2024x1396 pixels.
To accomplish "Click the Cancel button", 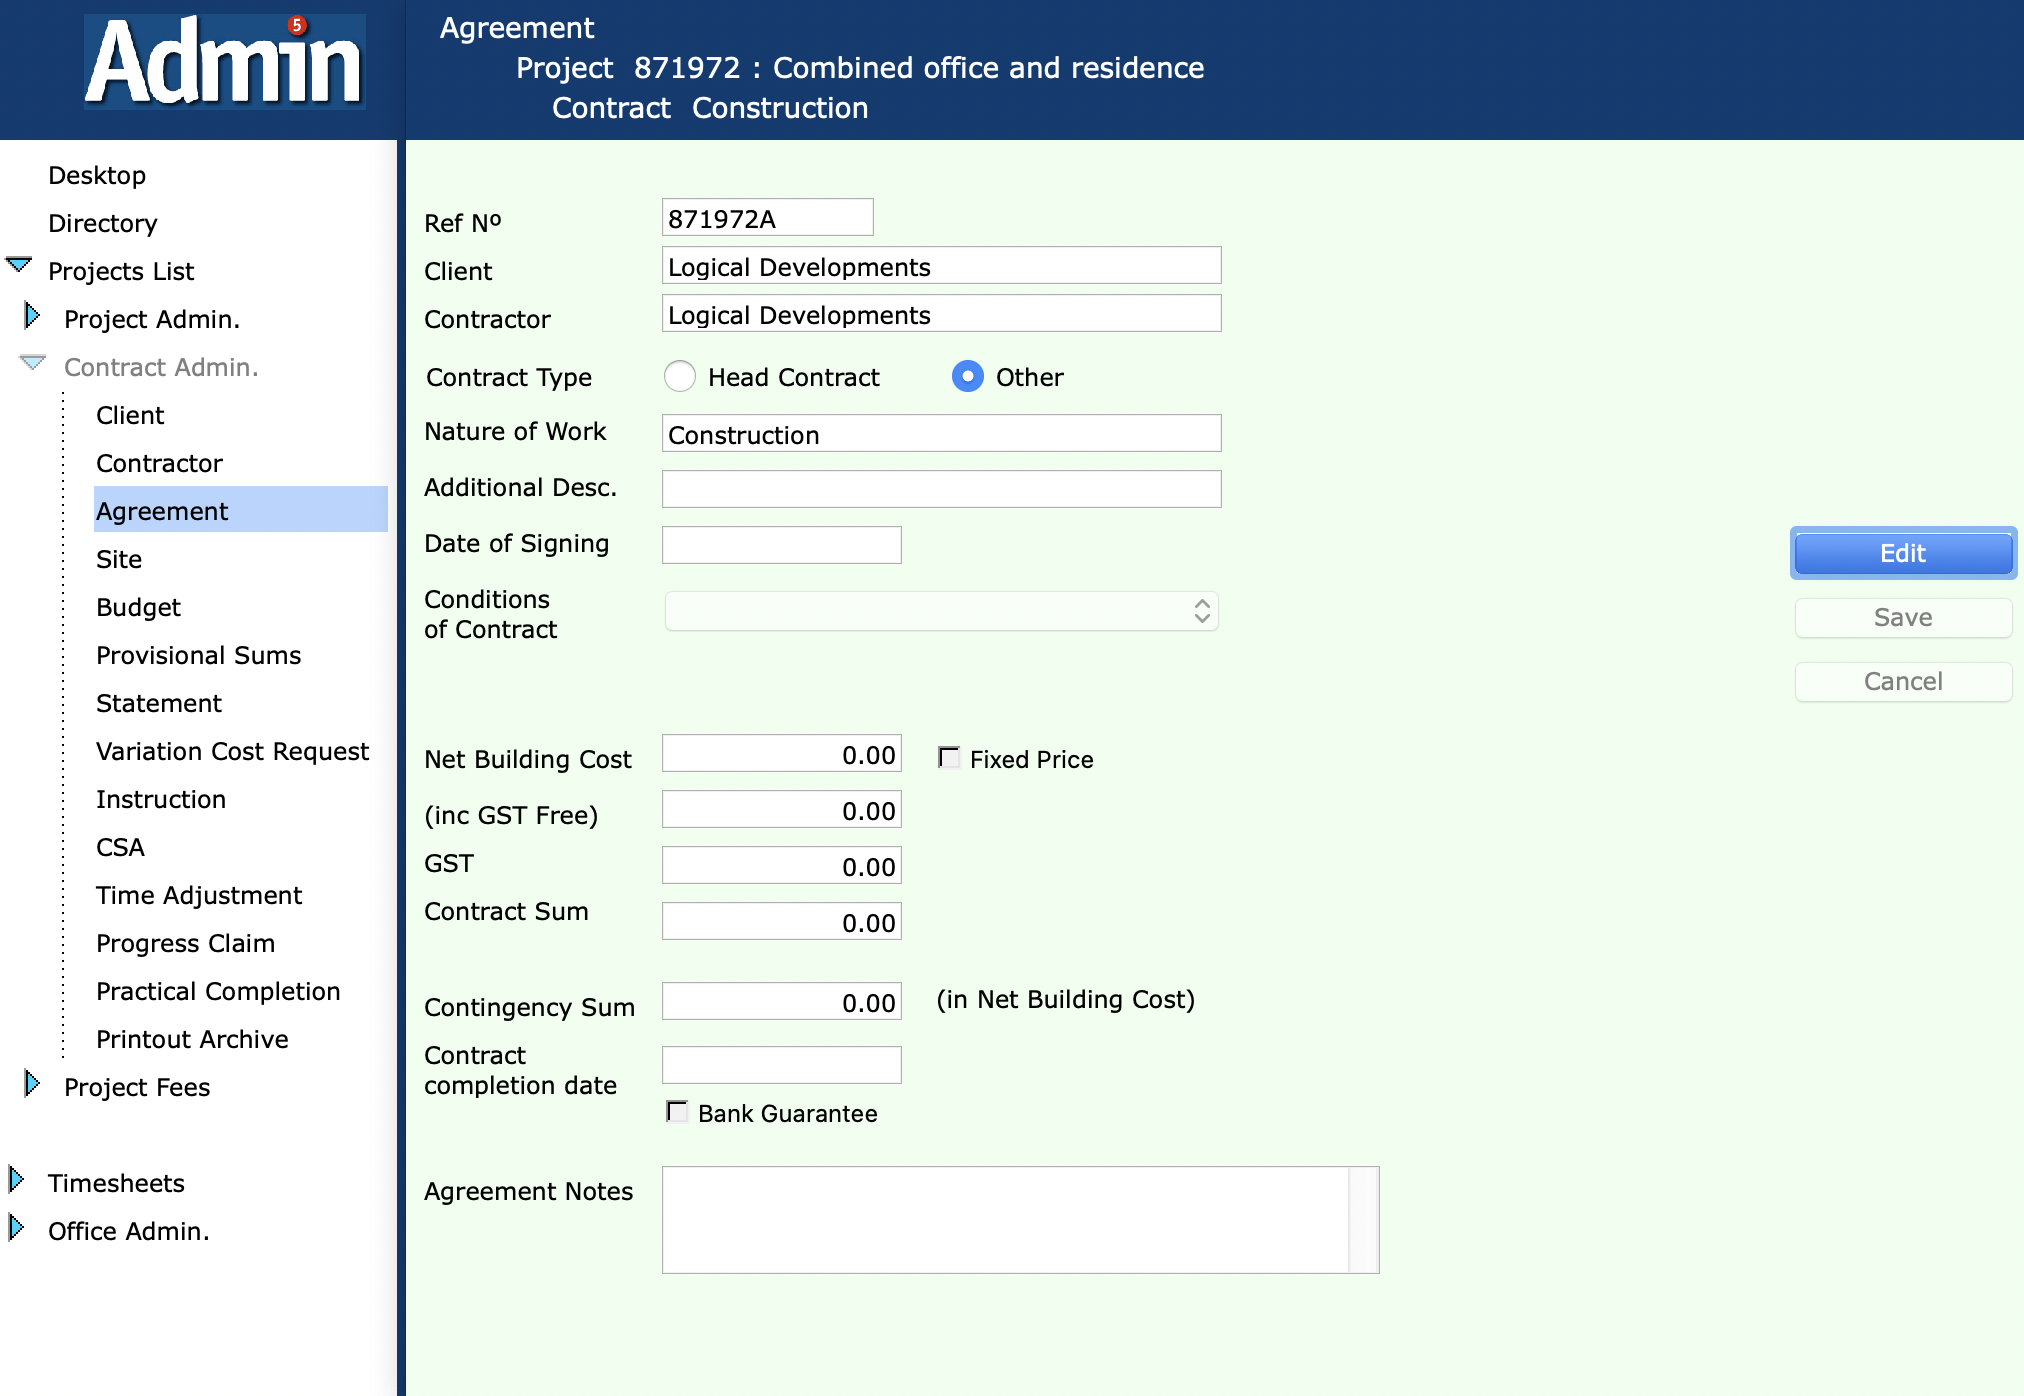I will click(1902, 681).
